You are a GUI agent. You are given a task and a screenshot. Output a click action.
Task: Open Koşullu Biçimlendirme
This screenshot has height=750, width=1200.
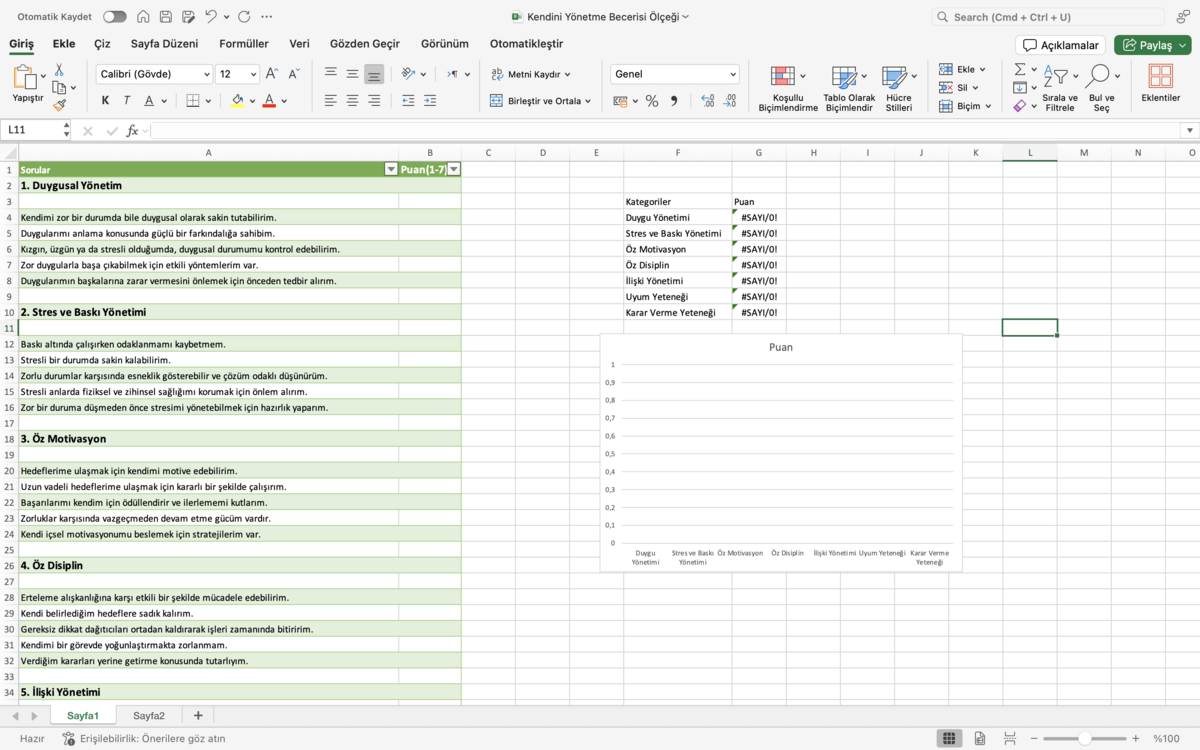tap(788, 89)
